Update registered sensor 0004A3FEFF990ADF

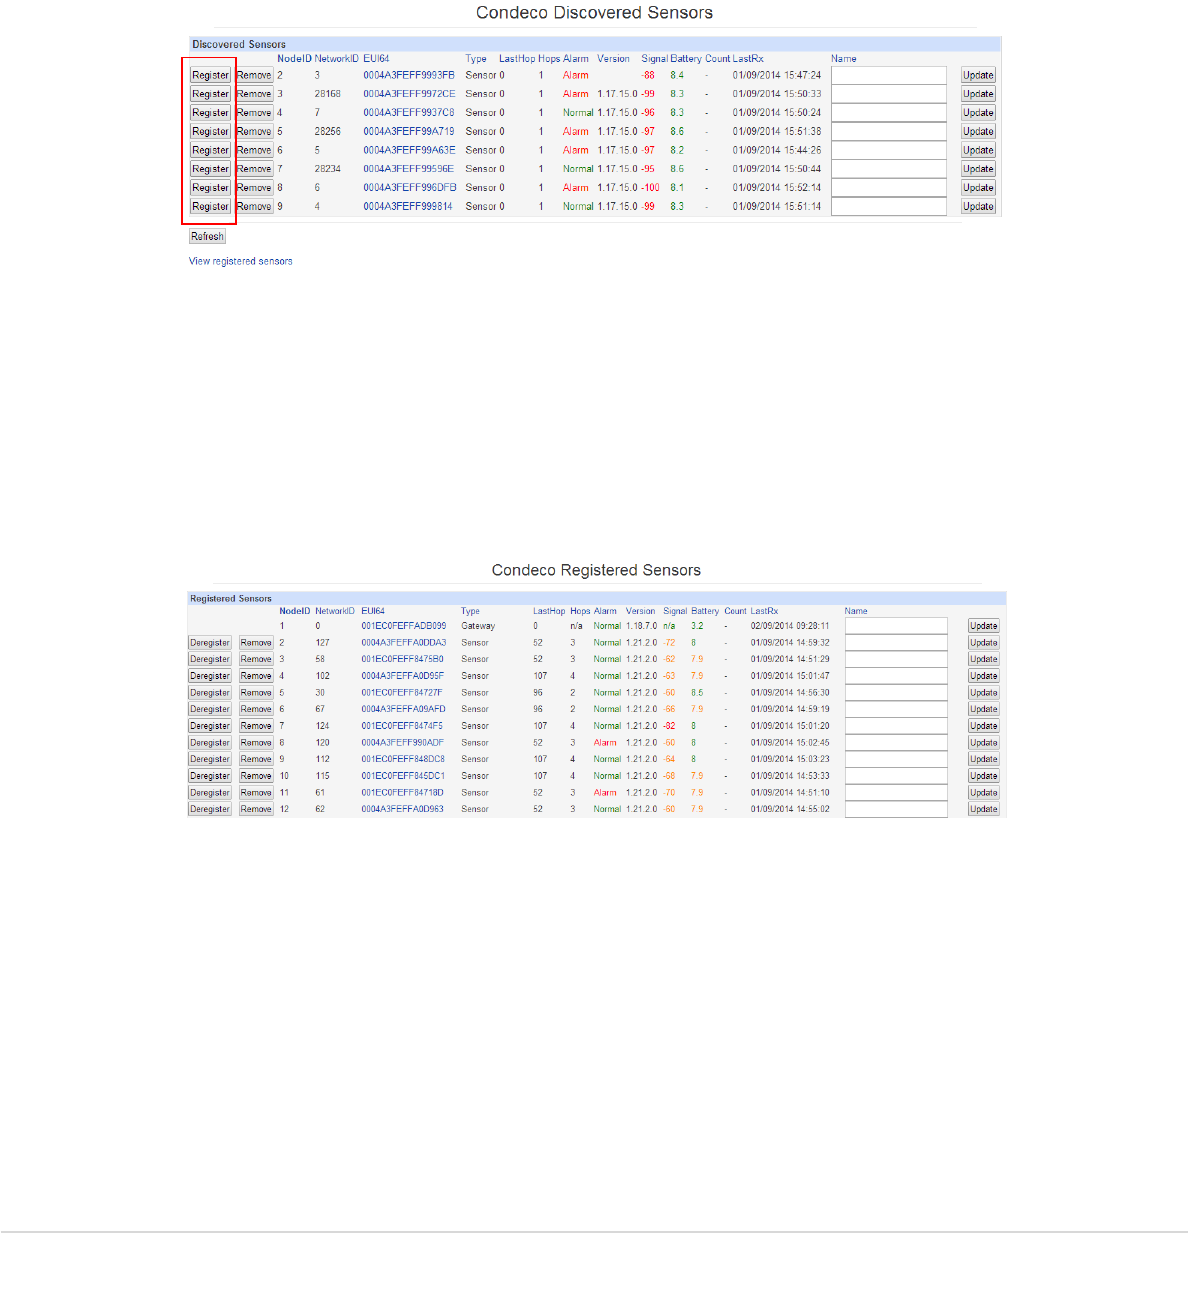[984, 743]
